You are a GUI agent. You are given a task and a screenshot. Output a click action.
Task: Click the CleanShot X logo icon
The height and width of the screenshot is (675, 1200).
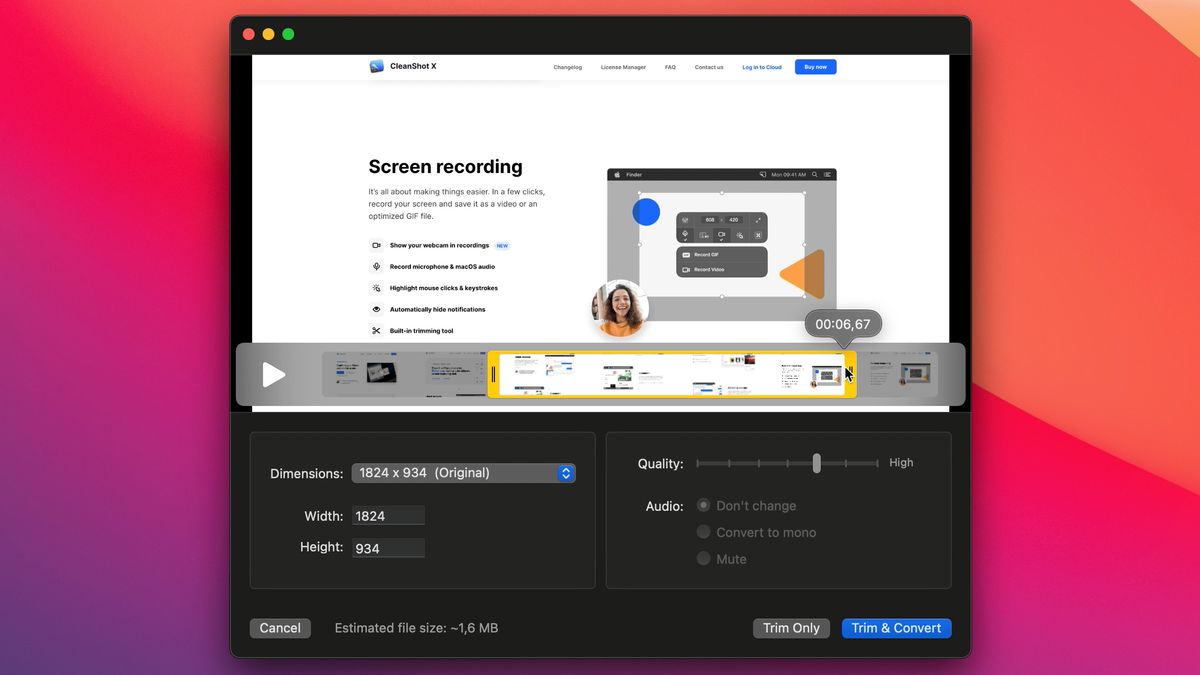(x=376, y=65)
